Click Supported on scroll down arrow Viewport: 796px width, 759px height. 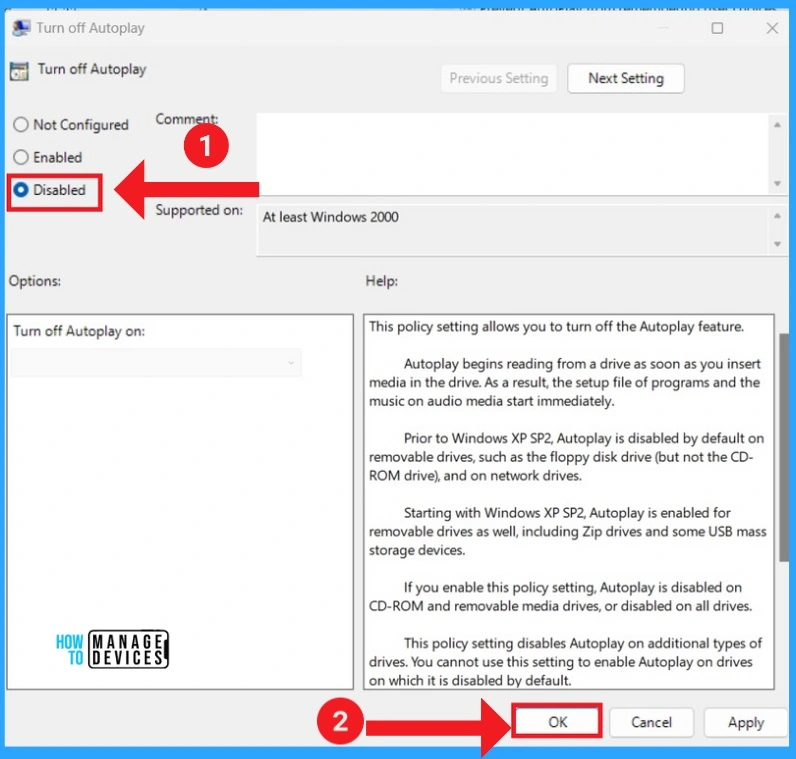(x=777, y=244)
